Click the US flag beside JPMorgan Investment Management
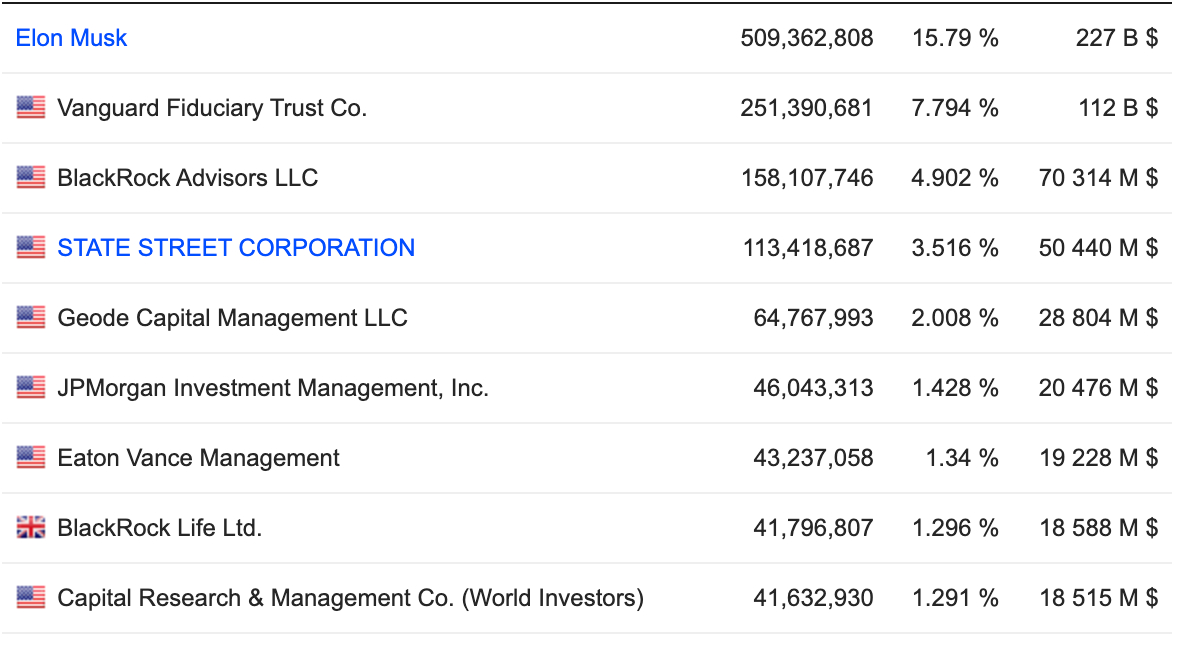Image resolution: width=1188 pixels, height=648 pixels. pyautogui.click(x=31, y=388)
